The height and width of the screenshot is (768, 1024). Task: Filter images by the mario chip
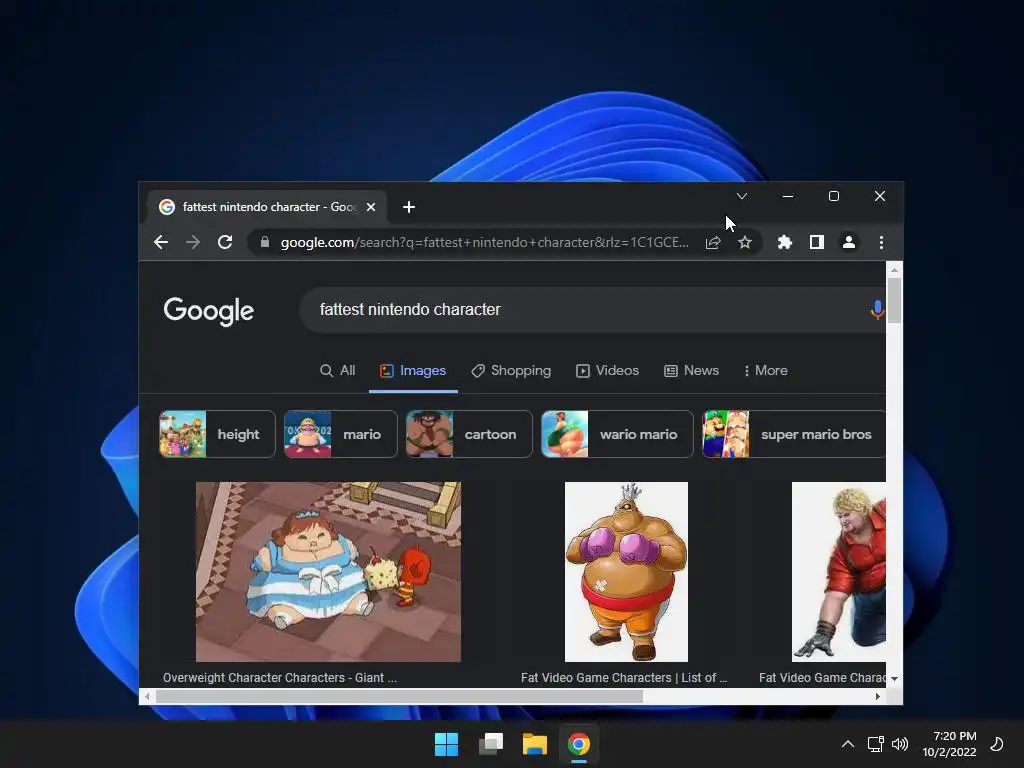tap(340, 434)
